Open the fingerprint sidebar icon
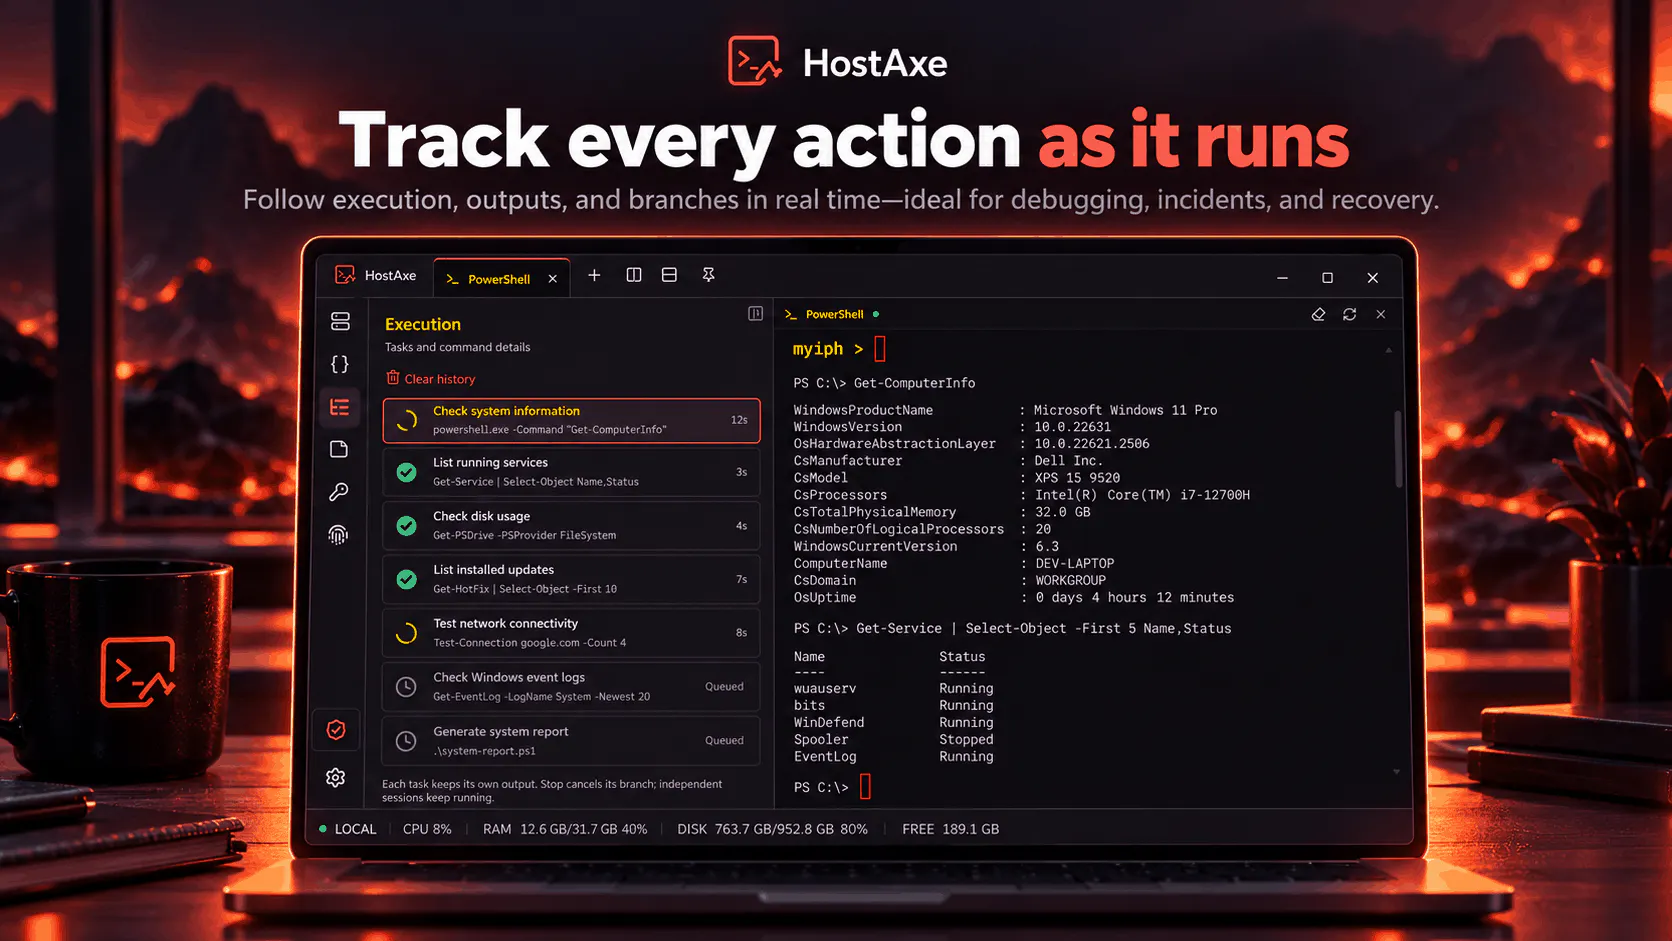The image size is (1672, 941). pyautogui.click(x=338, y=535)
